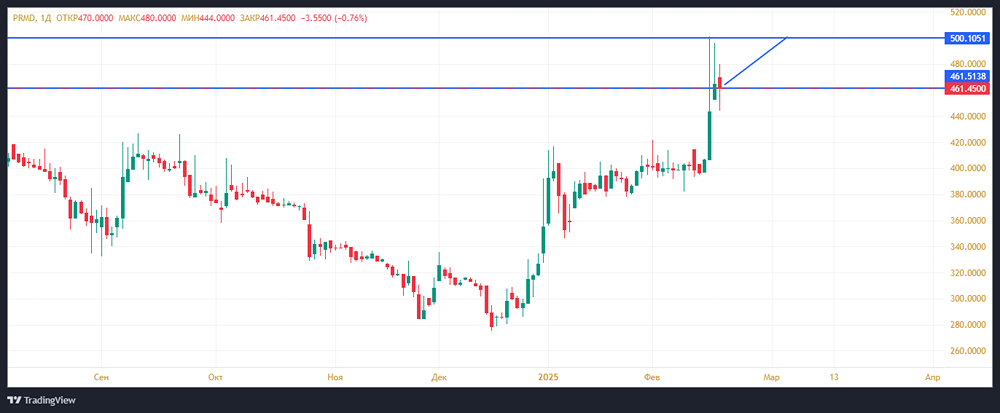Click the 380.0000 price axis label

[x=969, y=194]
